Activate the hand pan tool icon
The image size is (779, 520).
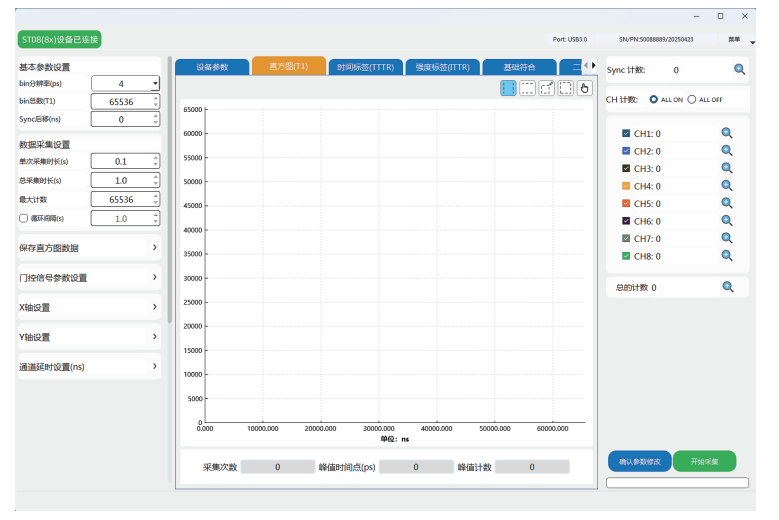coord(585,88)
